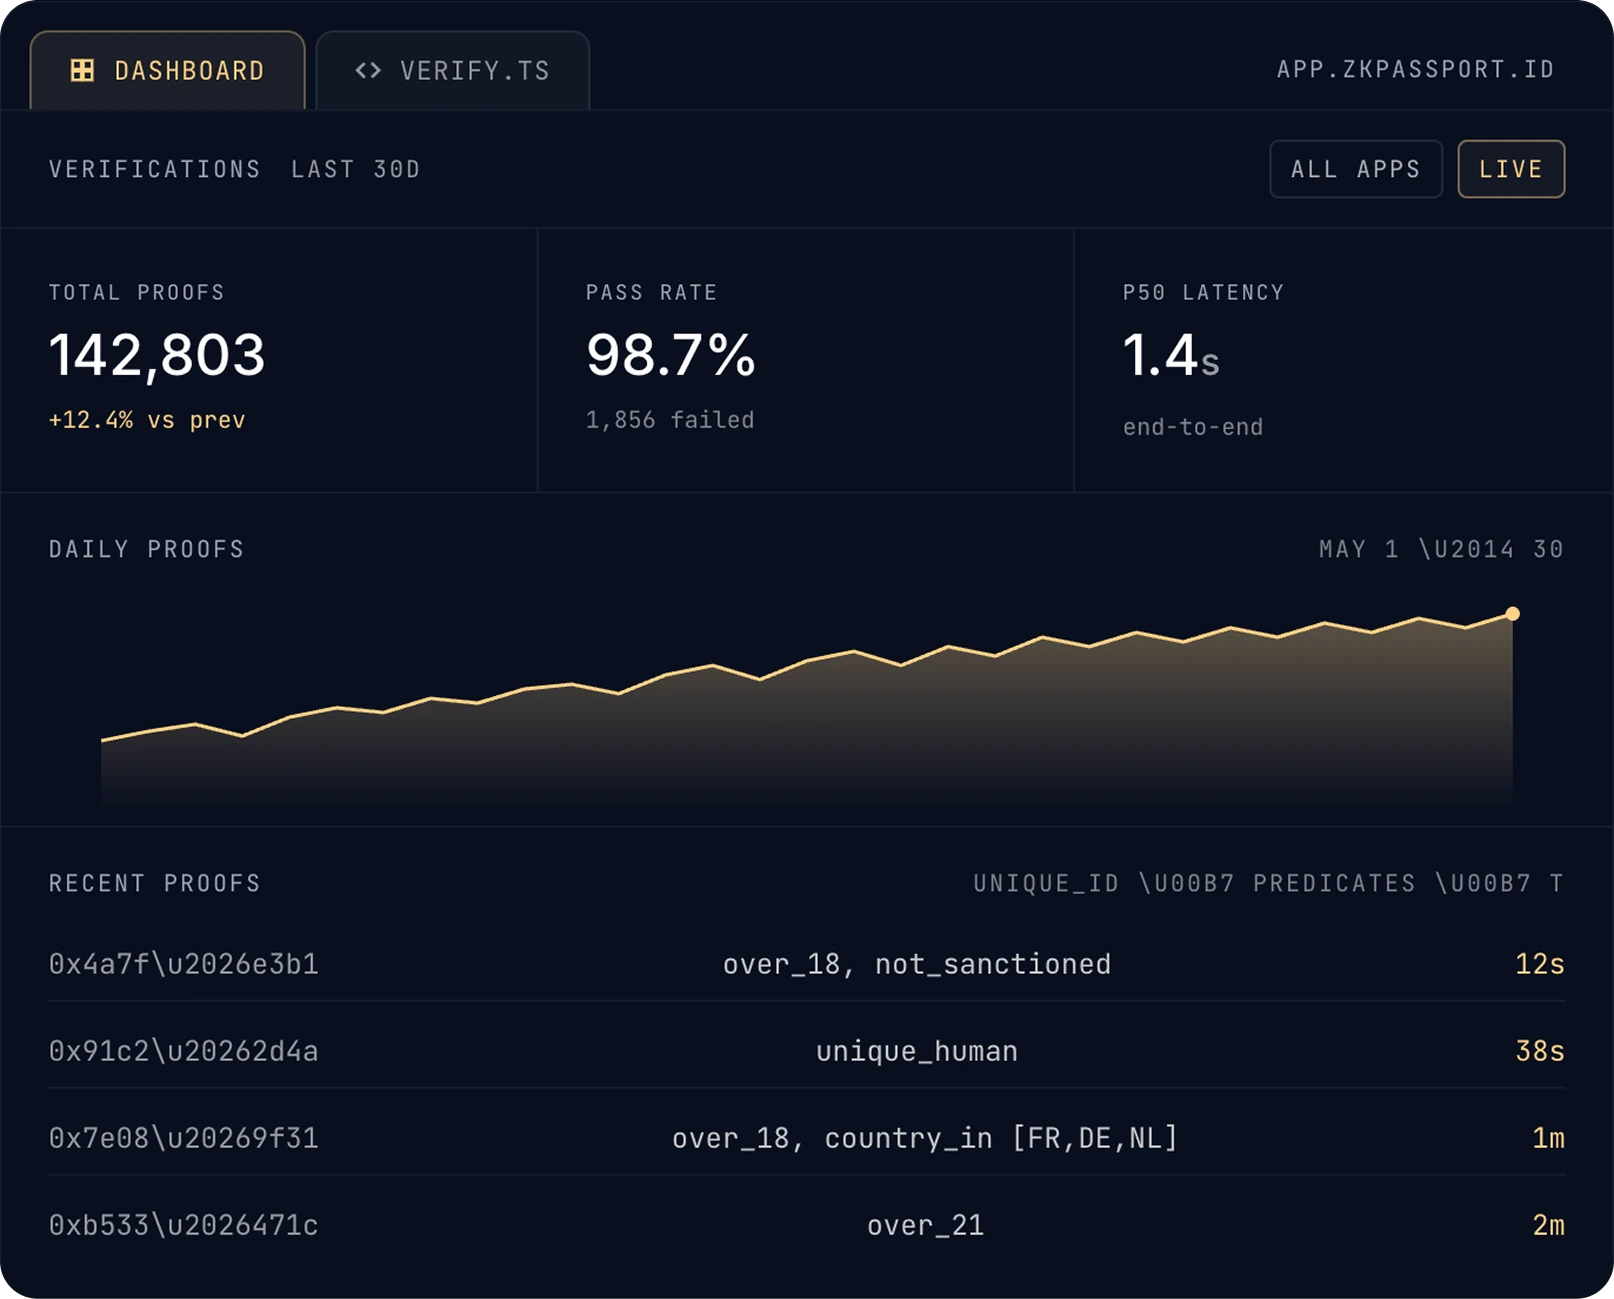Click the 98.7% pass rate value
The width and height of the screenshot is (1614, 1299).
(671, 355)
